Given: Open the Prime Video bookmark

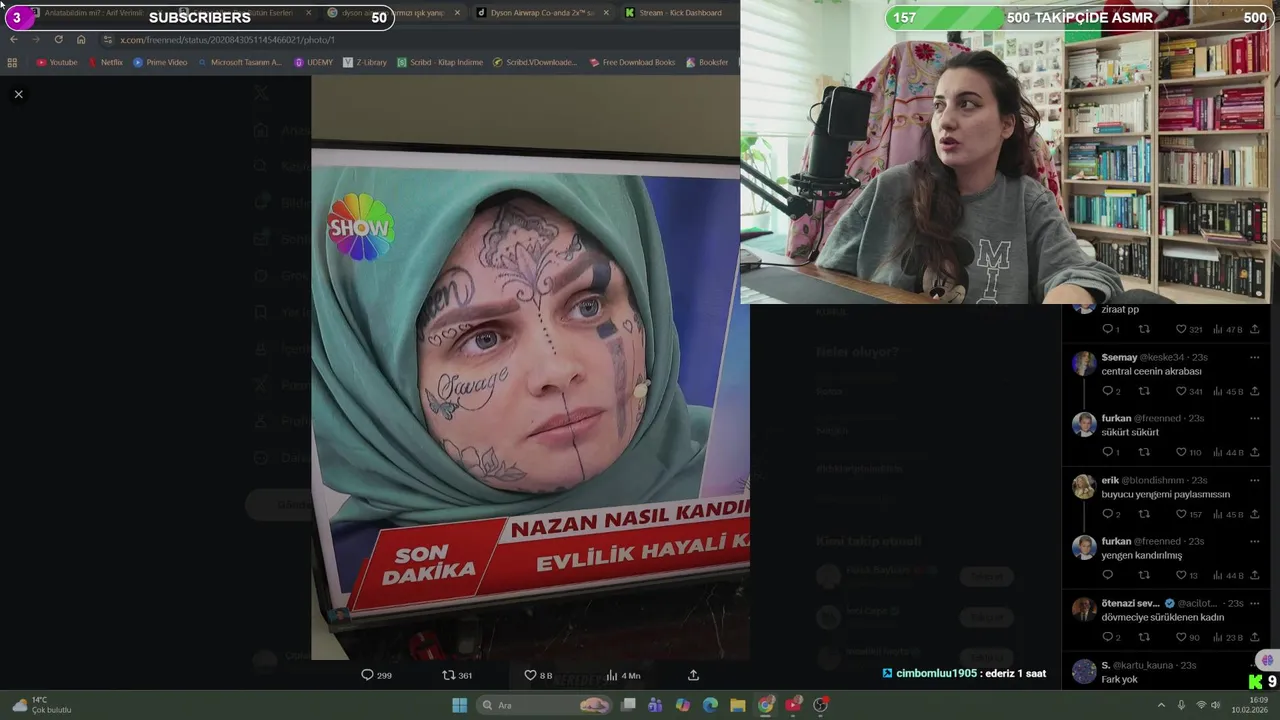Looking at the screenshot, I should 160,62.
